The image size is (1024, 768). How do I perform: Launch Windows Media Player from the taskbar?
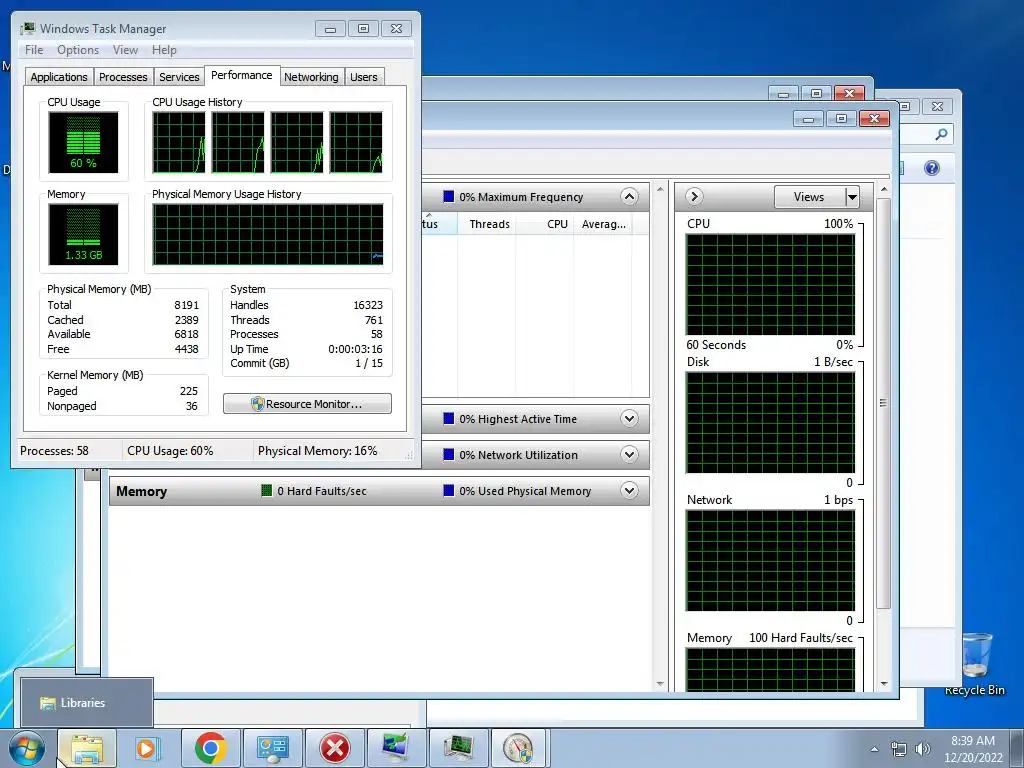click(148, 748)
